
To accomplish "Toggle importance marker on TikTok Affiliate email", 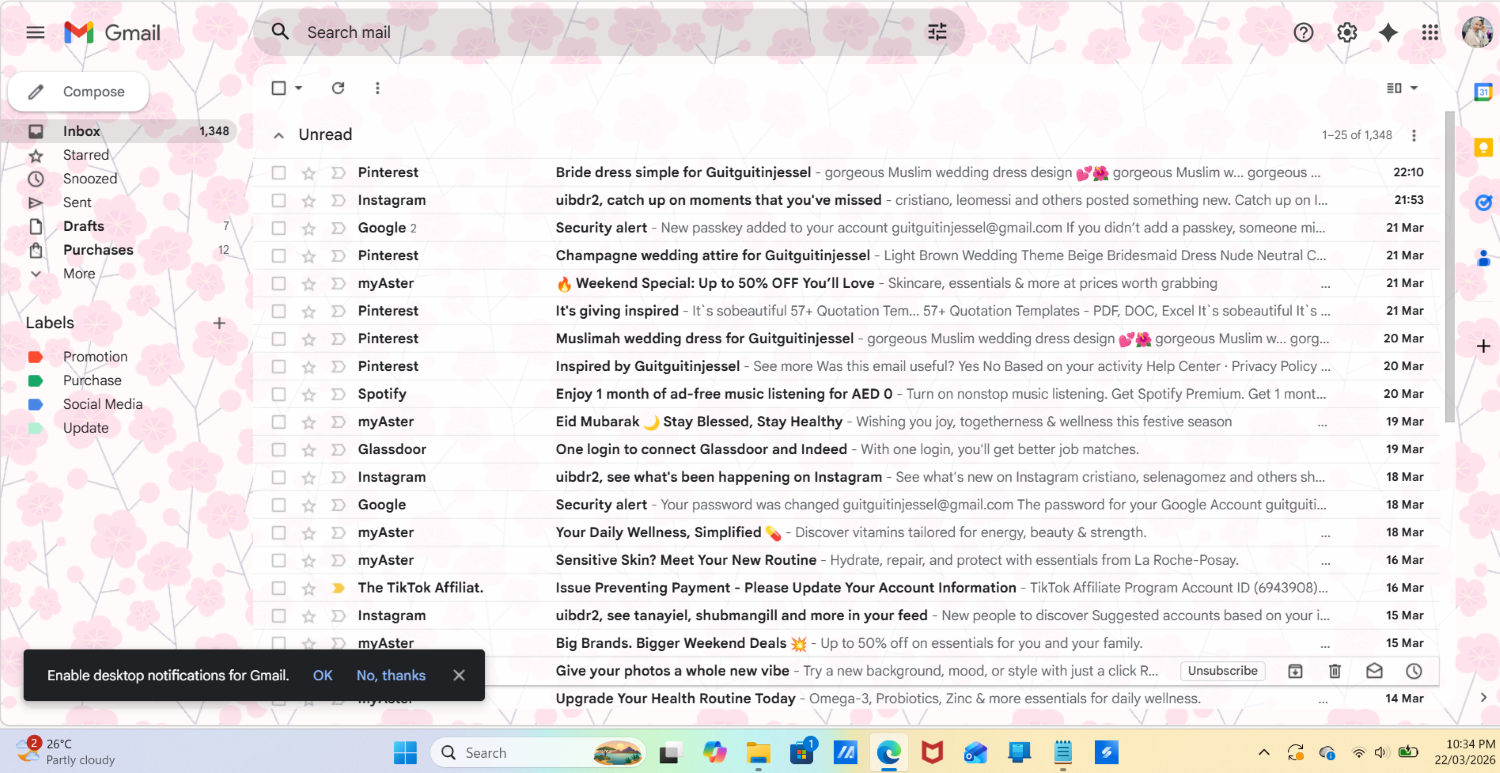I will click(x=338, y=588).
